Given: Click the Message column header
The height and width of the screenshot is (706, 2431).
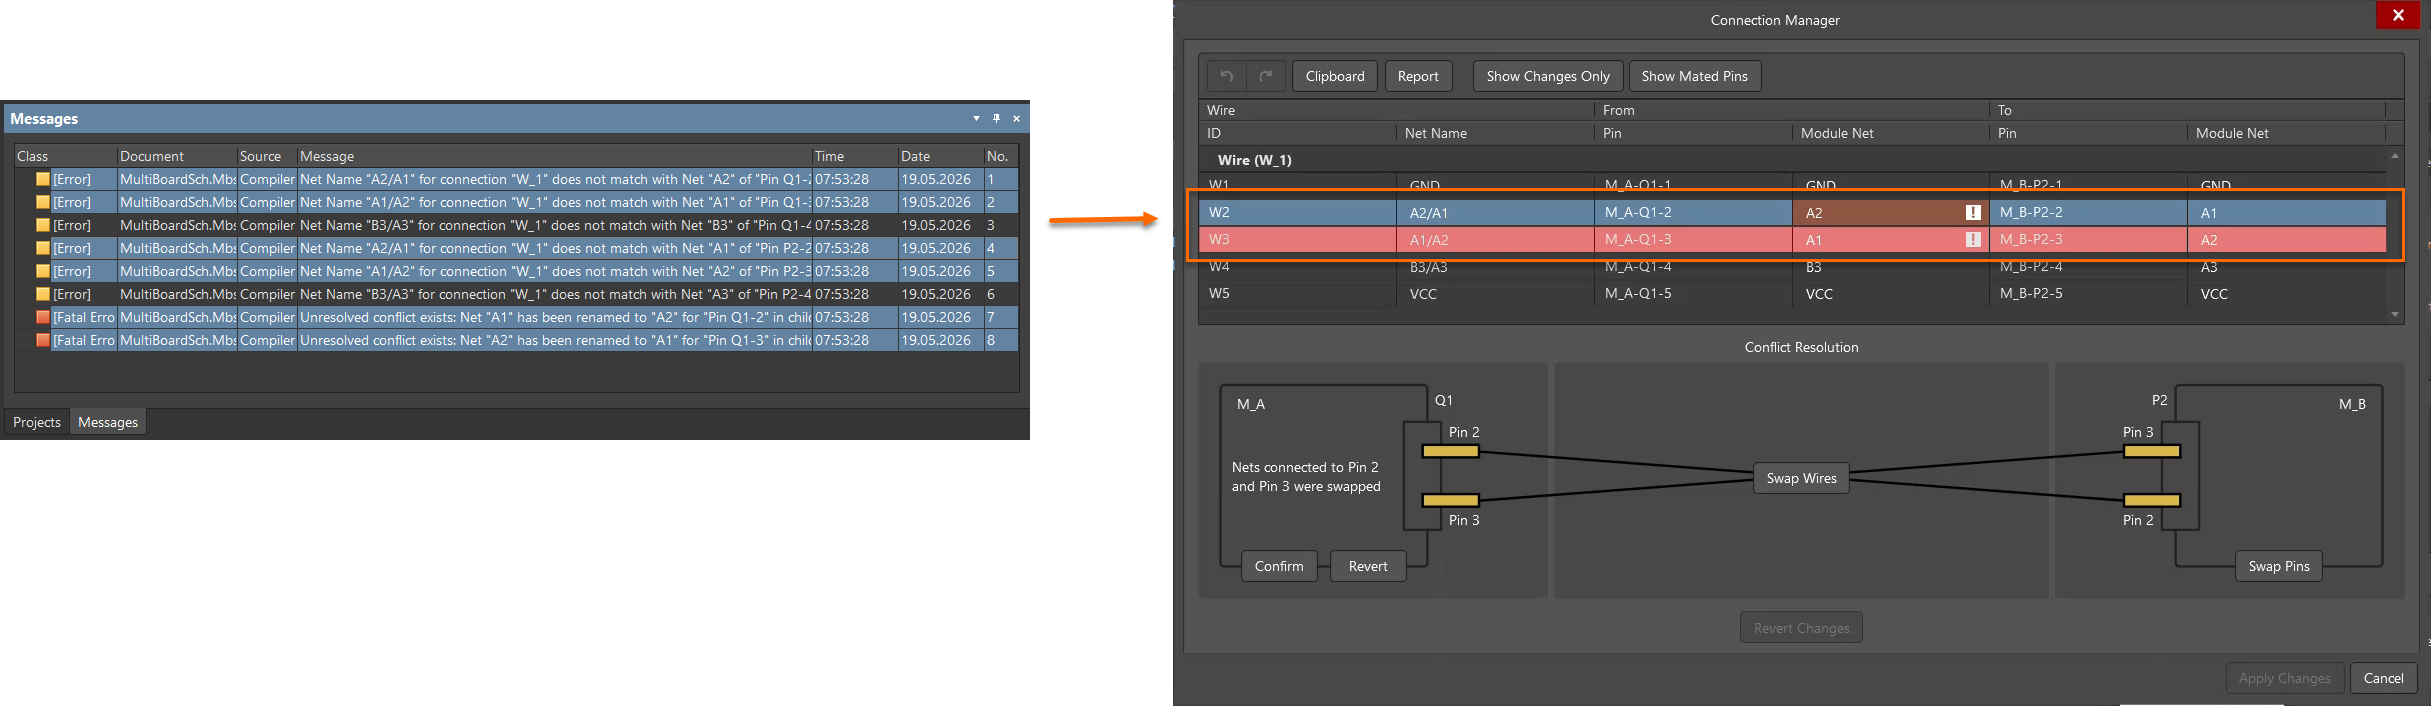Looking at the screenshot, I should [x=555, y=156].
